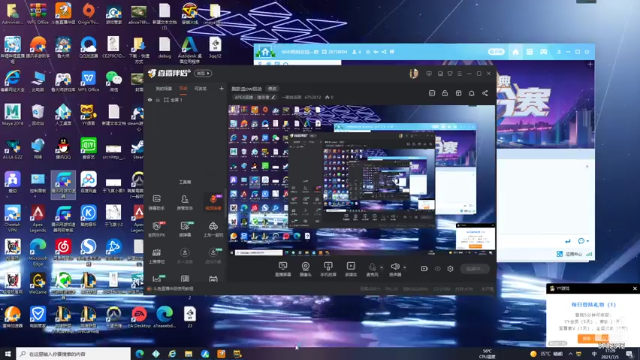640x360 pixels.
Task: Open Windows Start menu
Action: tap(7, 353)
